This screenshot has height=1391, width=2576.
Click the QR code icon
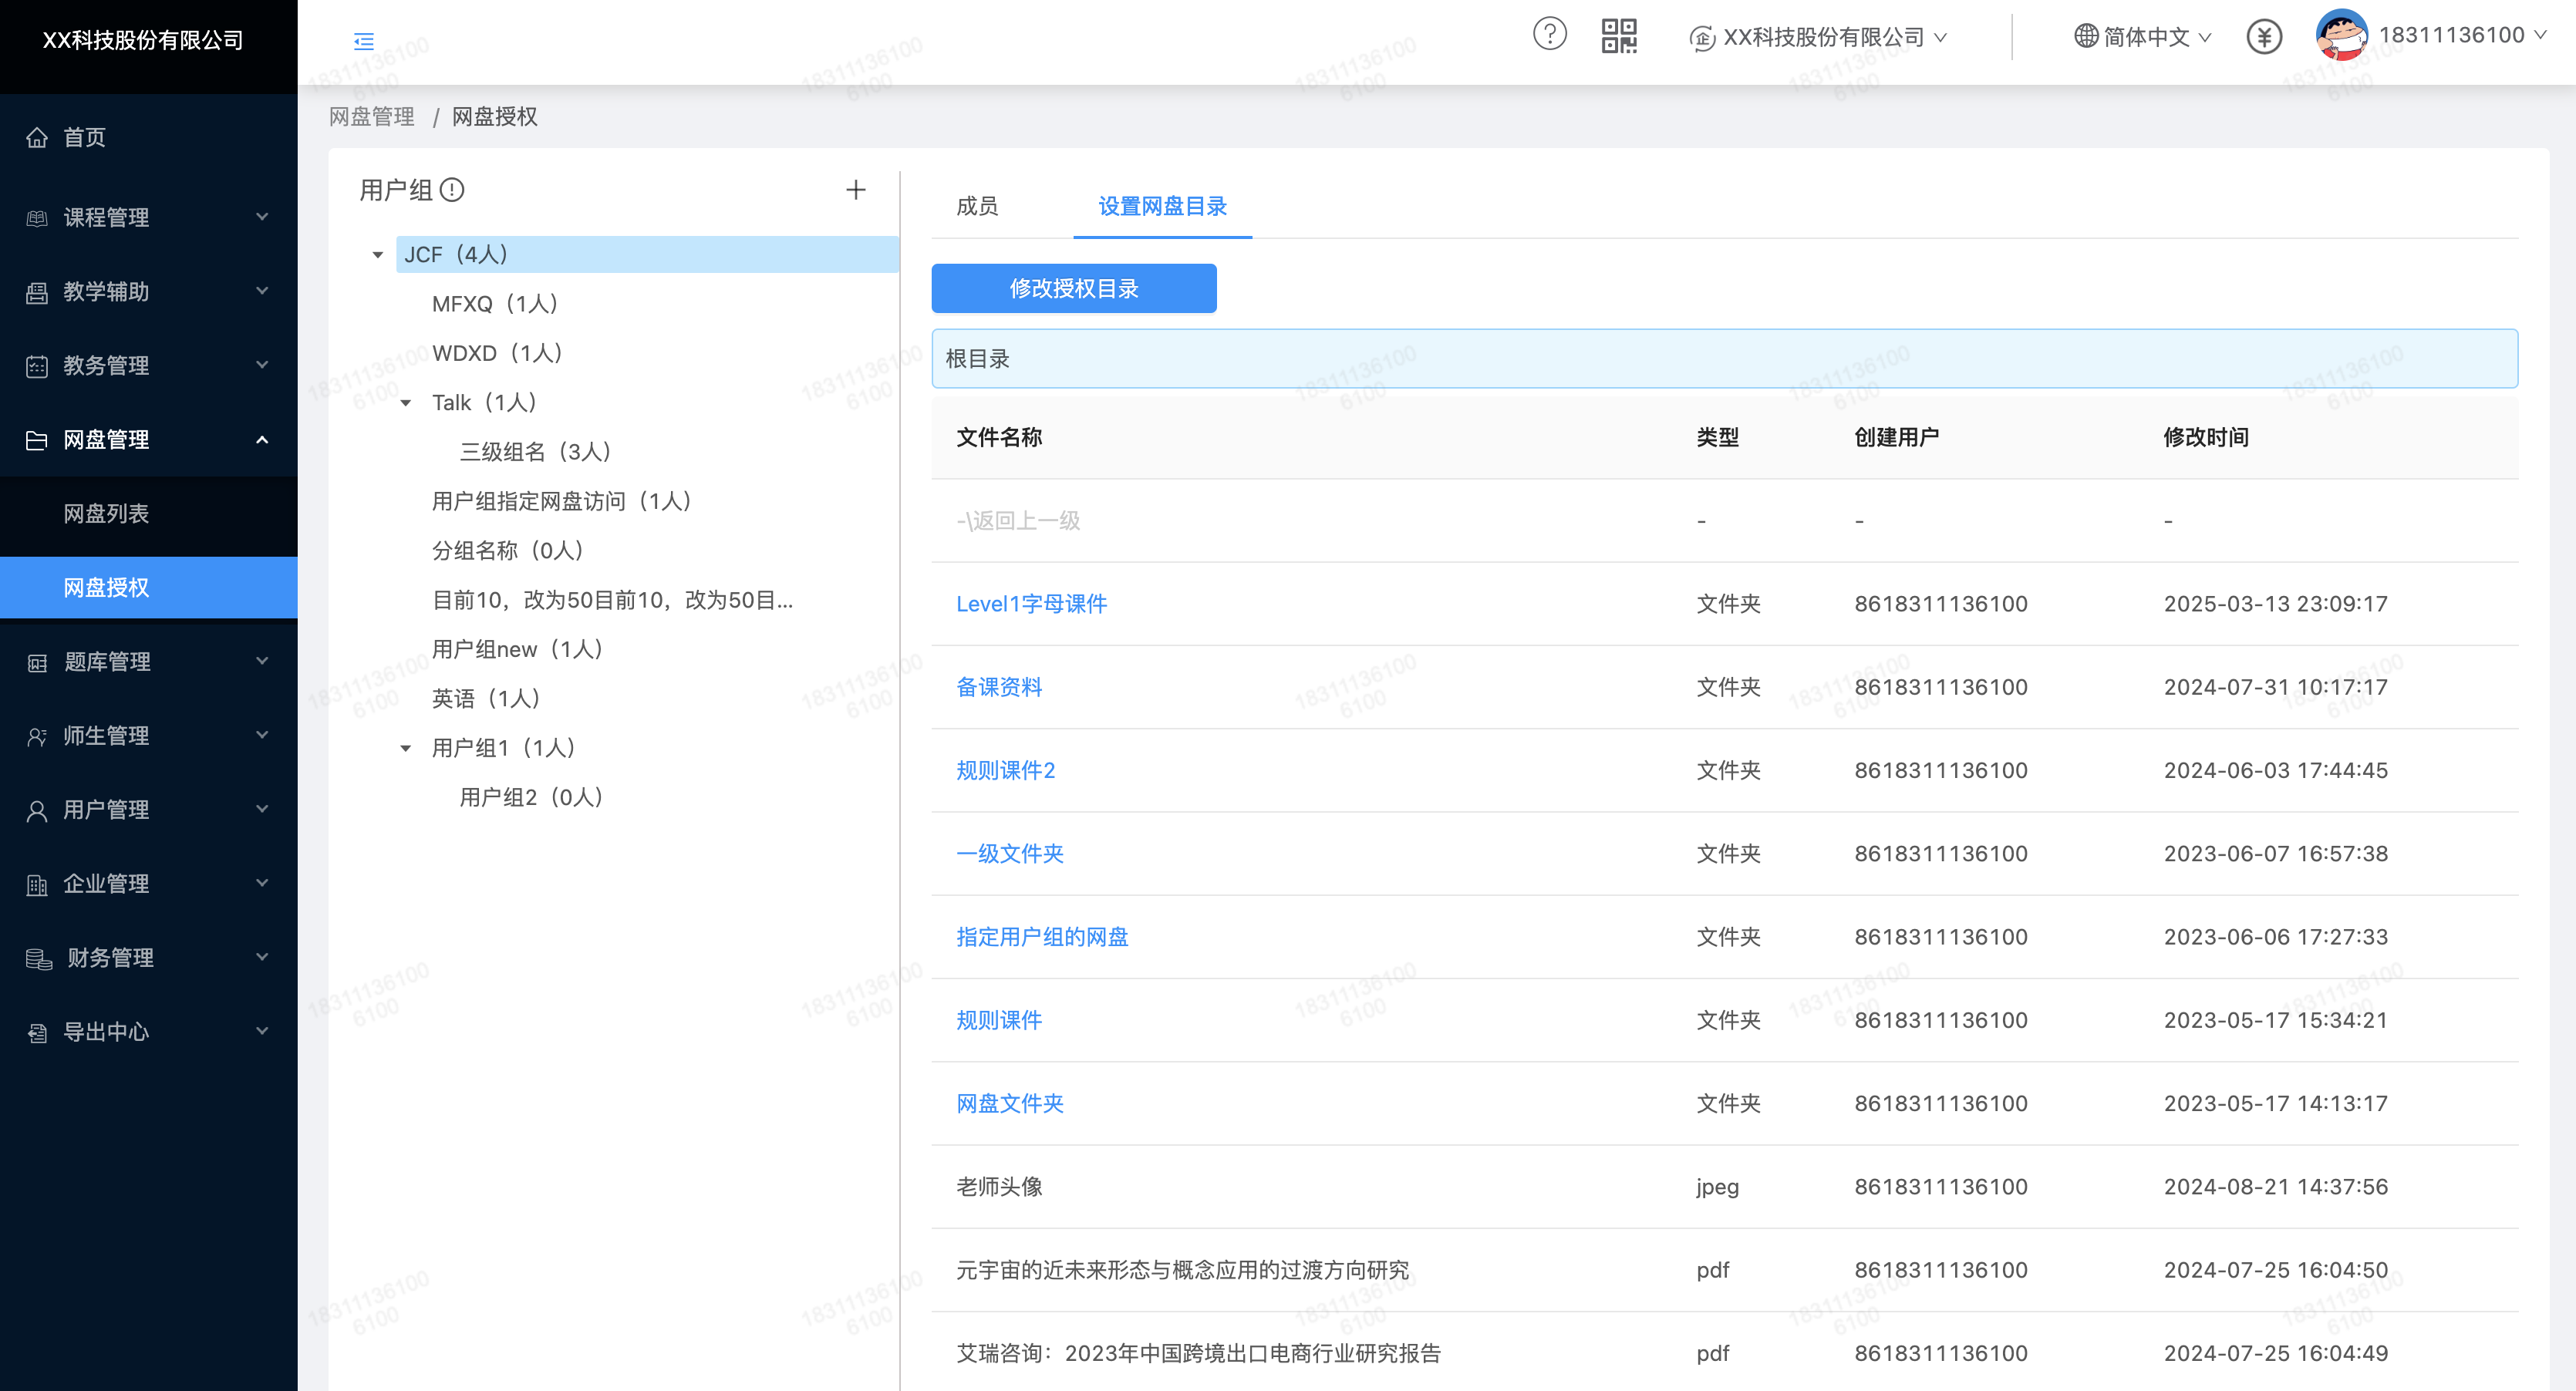[1619, 36]
